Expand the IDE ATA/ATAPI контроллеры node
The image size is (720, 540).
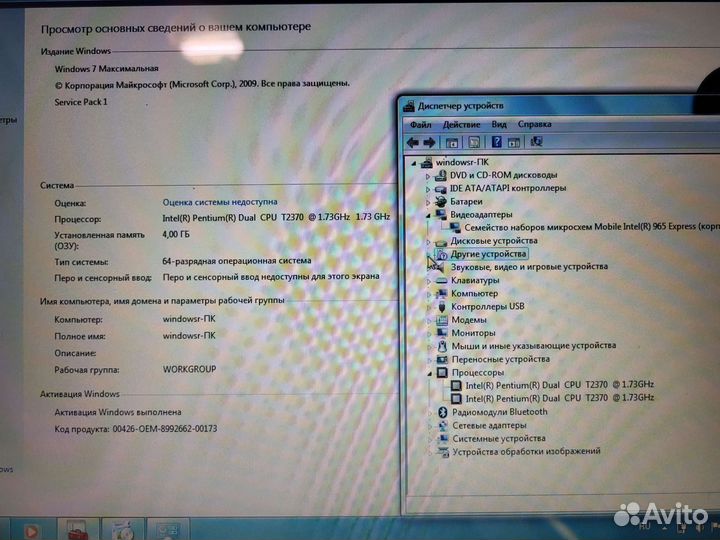pos(428,189)
